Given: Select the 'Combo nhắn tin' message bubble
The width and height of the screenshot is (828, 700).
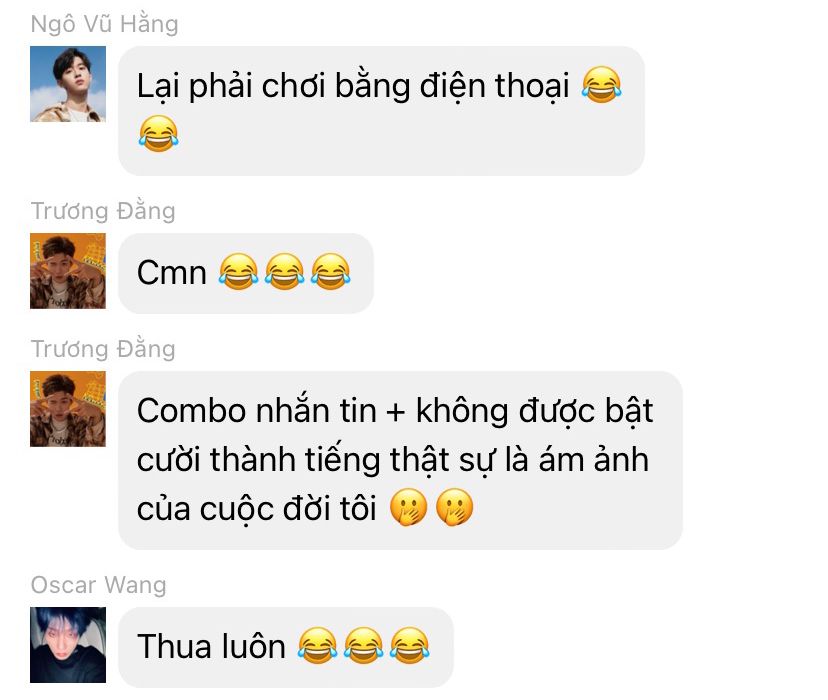Looking at the screenshot, I should (x=400, y=460).
